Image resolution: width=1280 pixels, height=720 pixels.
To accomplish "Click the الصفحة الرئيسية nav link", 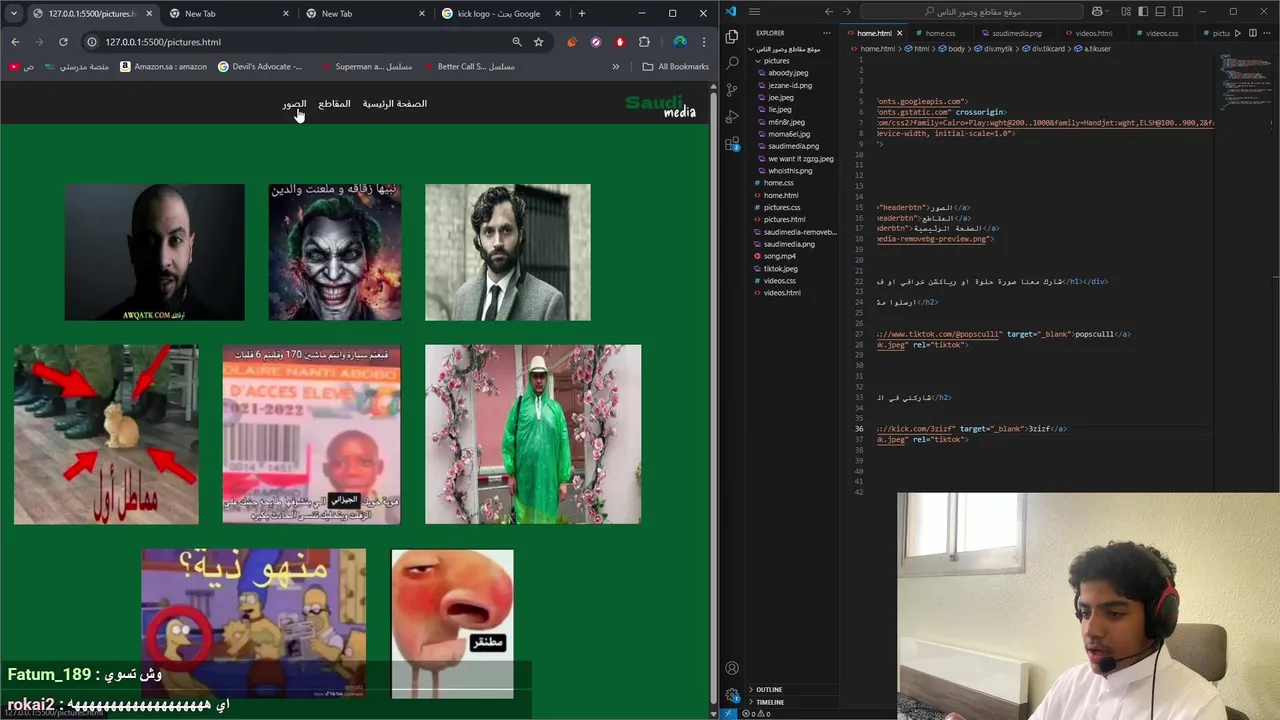I will point(394,103).
